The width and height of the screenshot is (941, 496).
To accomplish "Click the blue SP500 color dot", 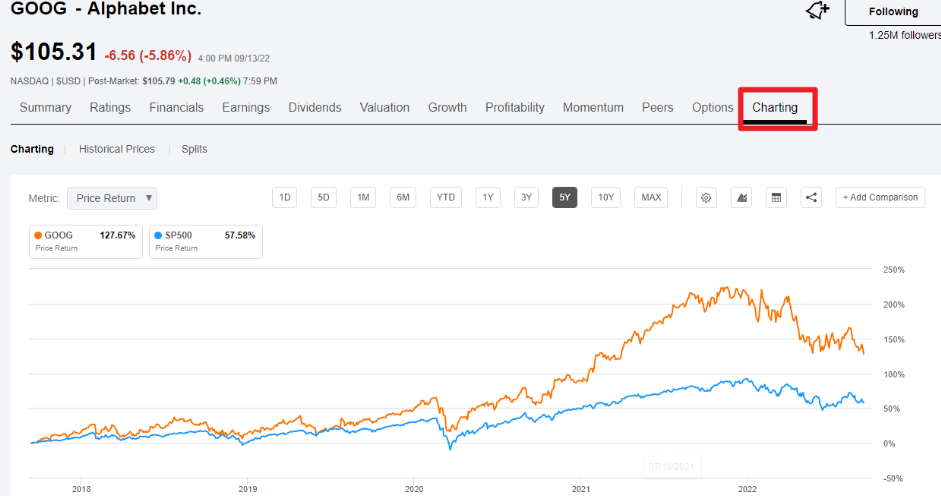I will click(x=158, y=235).
